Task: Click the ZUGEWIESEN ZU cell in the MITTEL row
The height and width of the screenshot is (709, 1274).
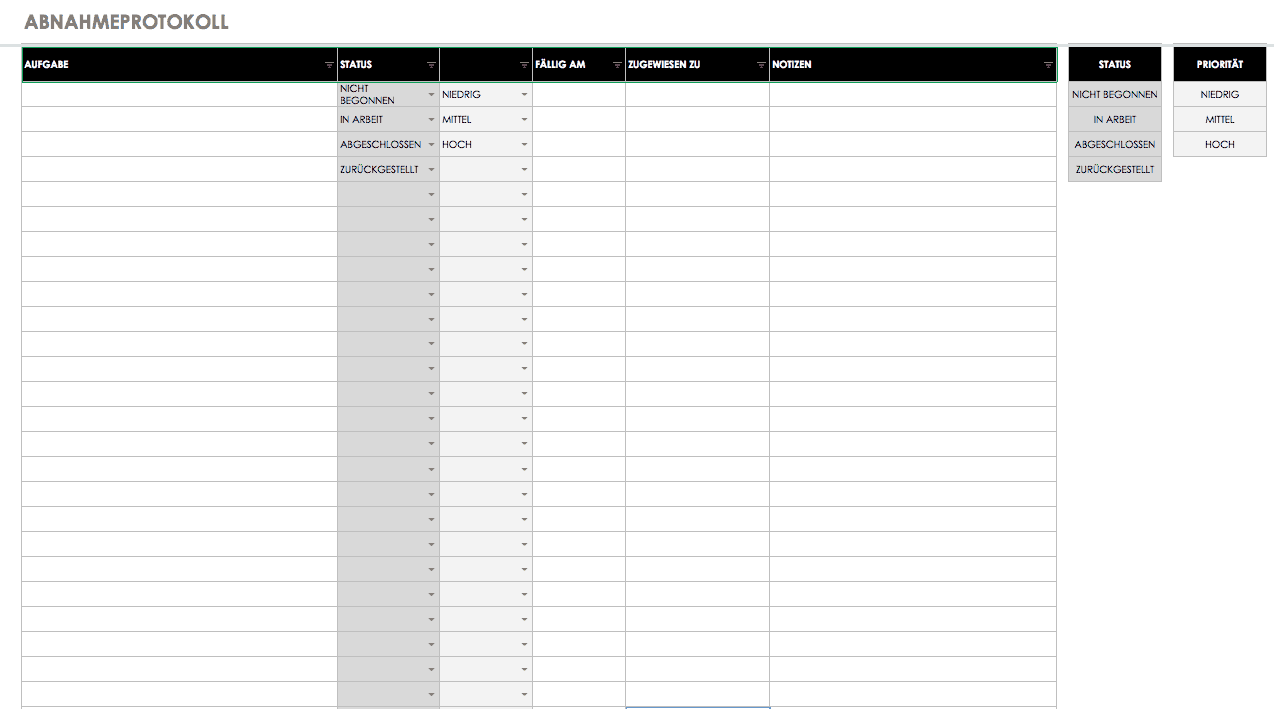Action: point(698,120)
